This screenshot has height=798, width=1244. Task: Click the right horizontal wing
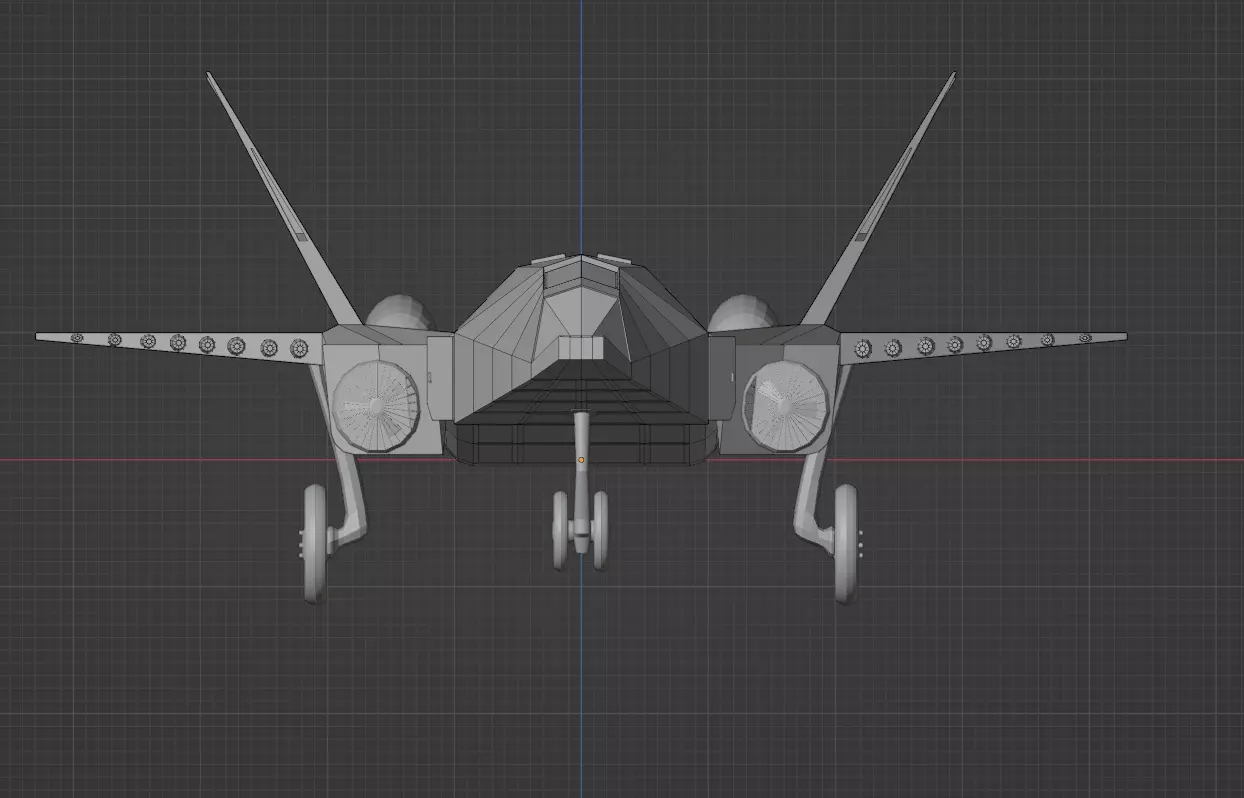pyautogui.click(x=985, y=345)
